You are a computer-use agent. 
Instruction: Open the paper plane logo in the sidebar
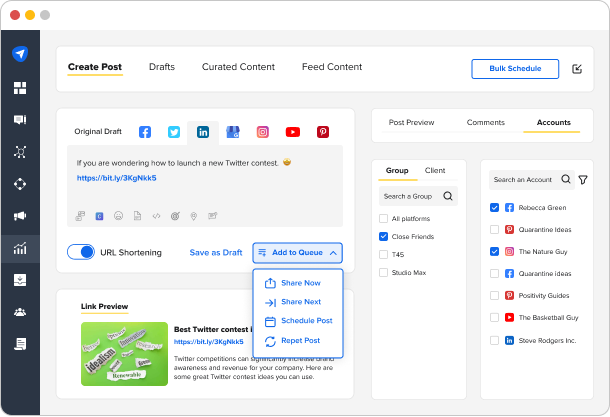coord(20,54)
